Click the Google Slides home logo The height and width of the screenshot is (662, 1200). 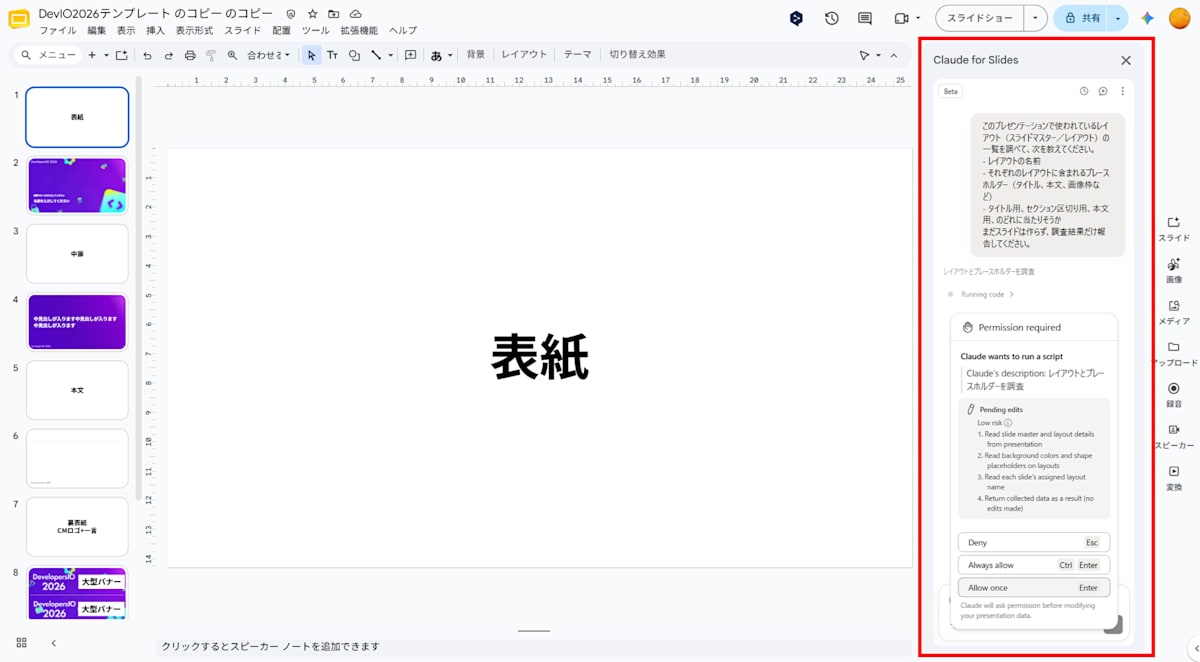pos(19,19)
